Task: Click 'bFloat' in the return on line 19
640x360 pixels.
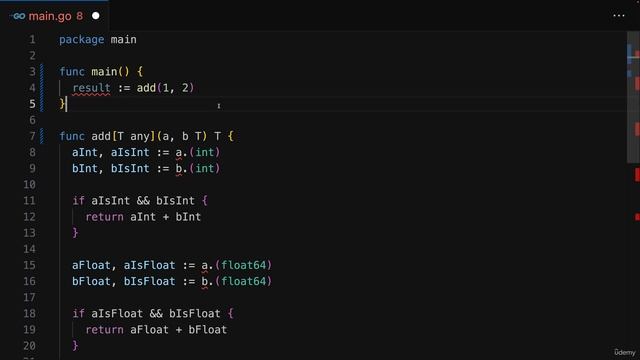Action: [x=207, y=330]
